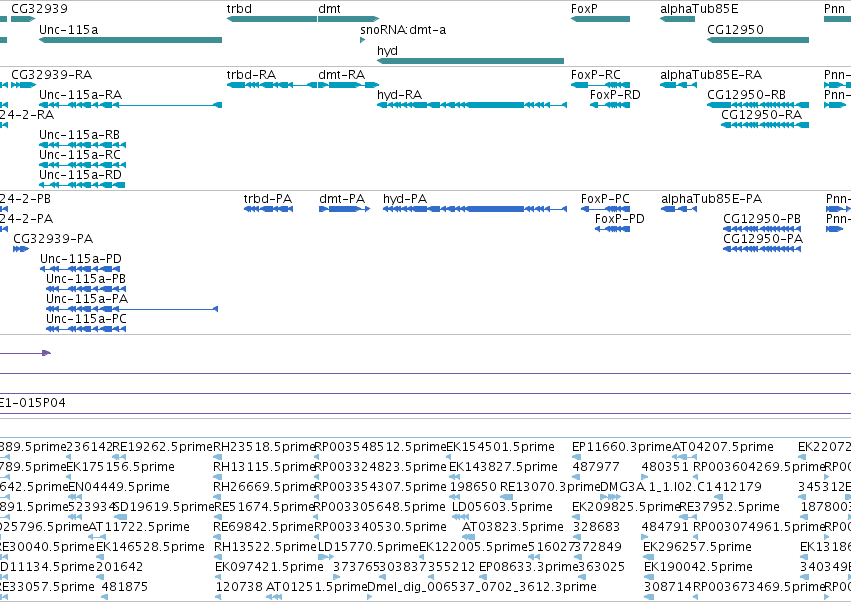The width and height of the screenshot is (851, 602).
Task: Click transcript Unc-115a-RC
Action: click(80, 155)
